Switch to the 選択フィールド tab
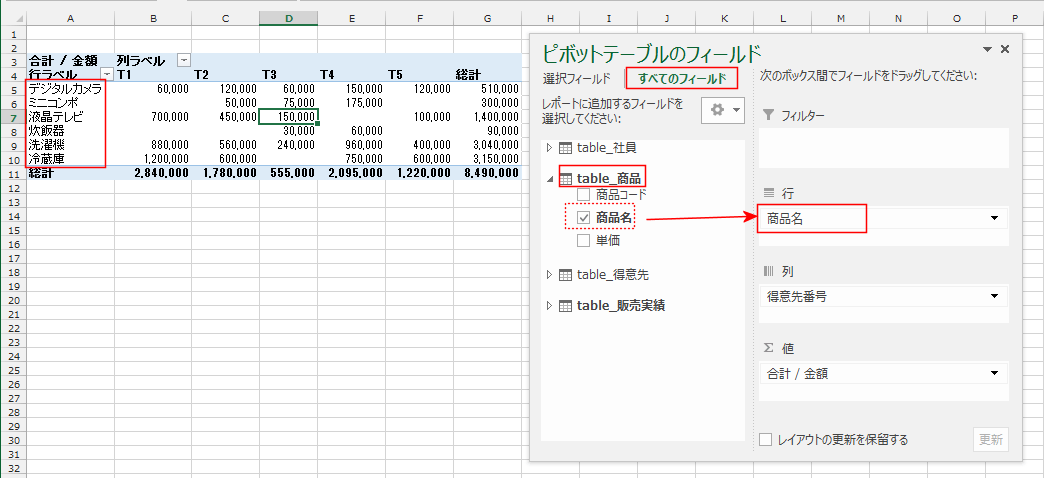This screenshot has width=1044, height=478. 577,79
